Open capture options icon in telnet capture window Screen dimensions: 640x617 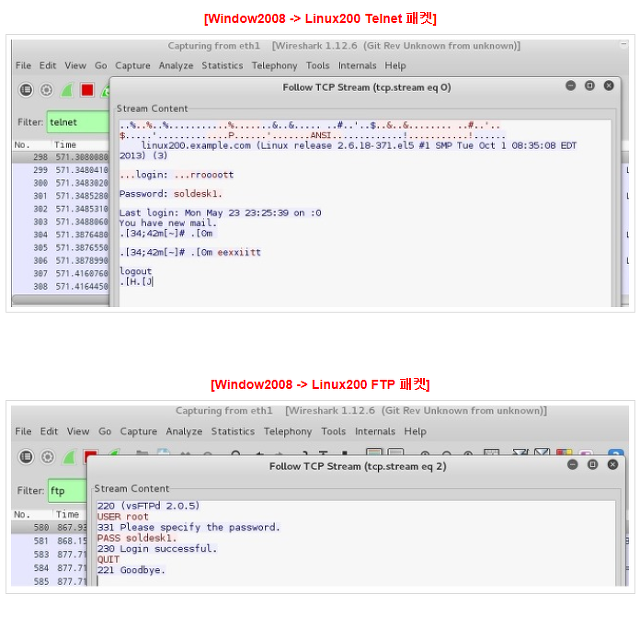pyautogui.click(x=46, y=90)
